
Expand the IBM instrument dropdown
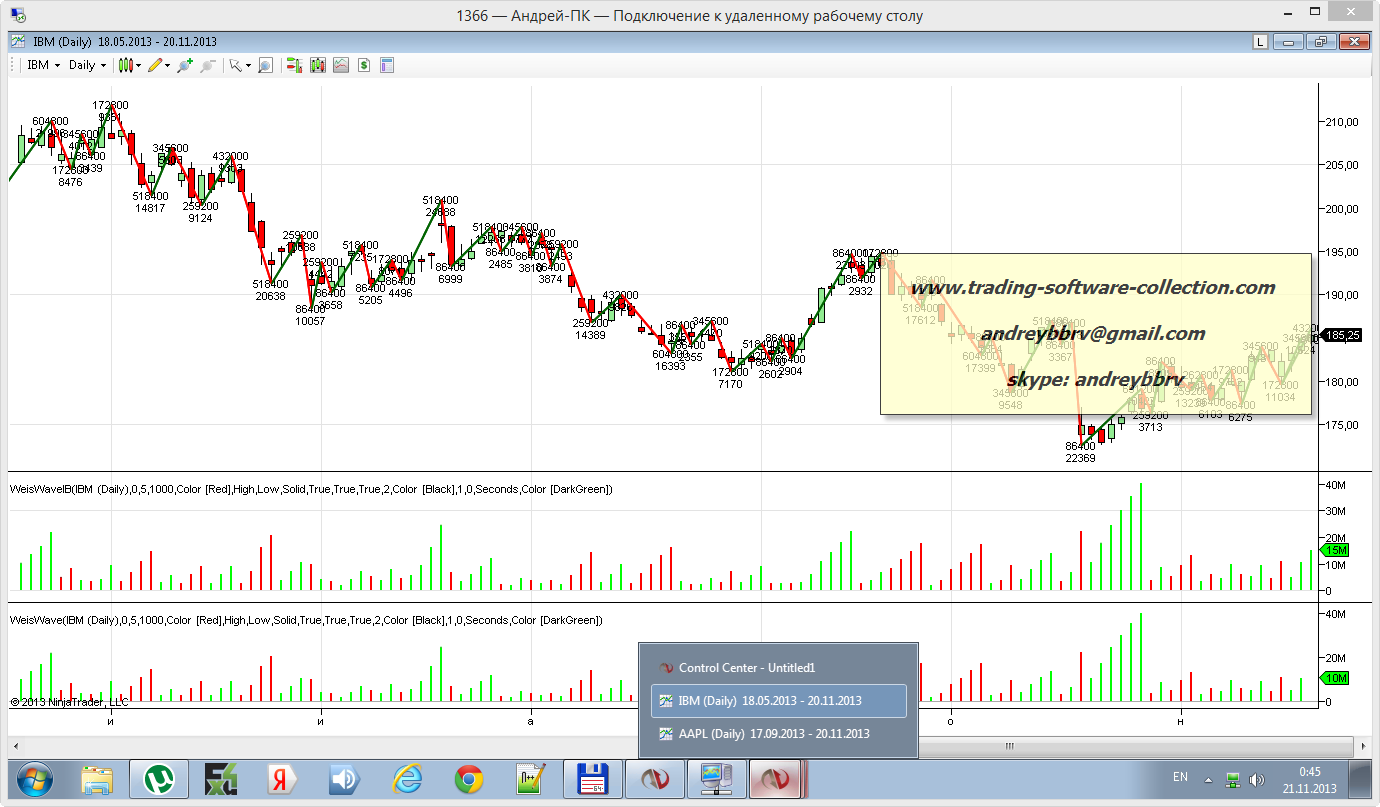[43, 65]
